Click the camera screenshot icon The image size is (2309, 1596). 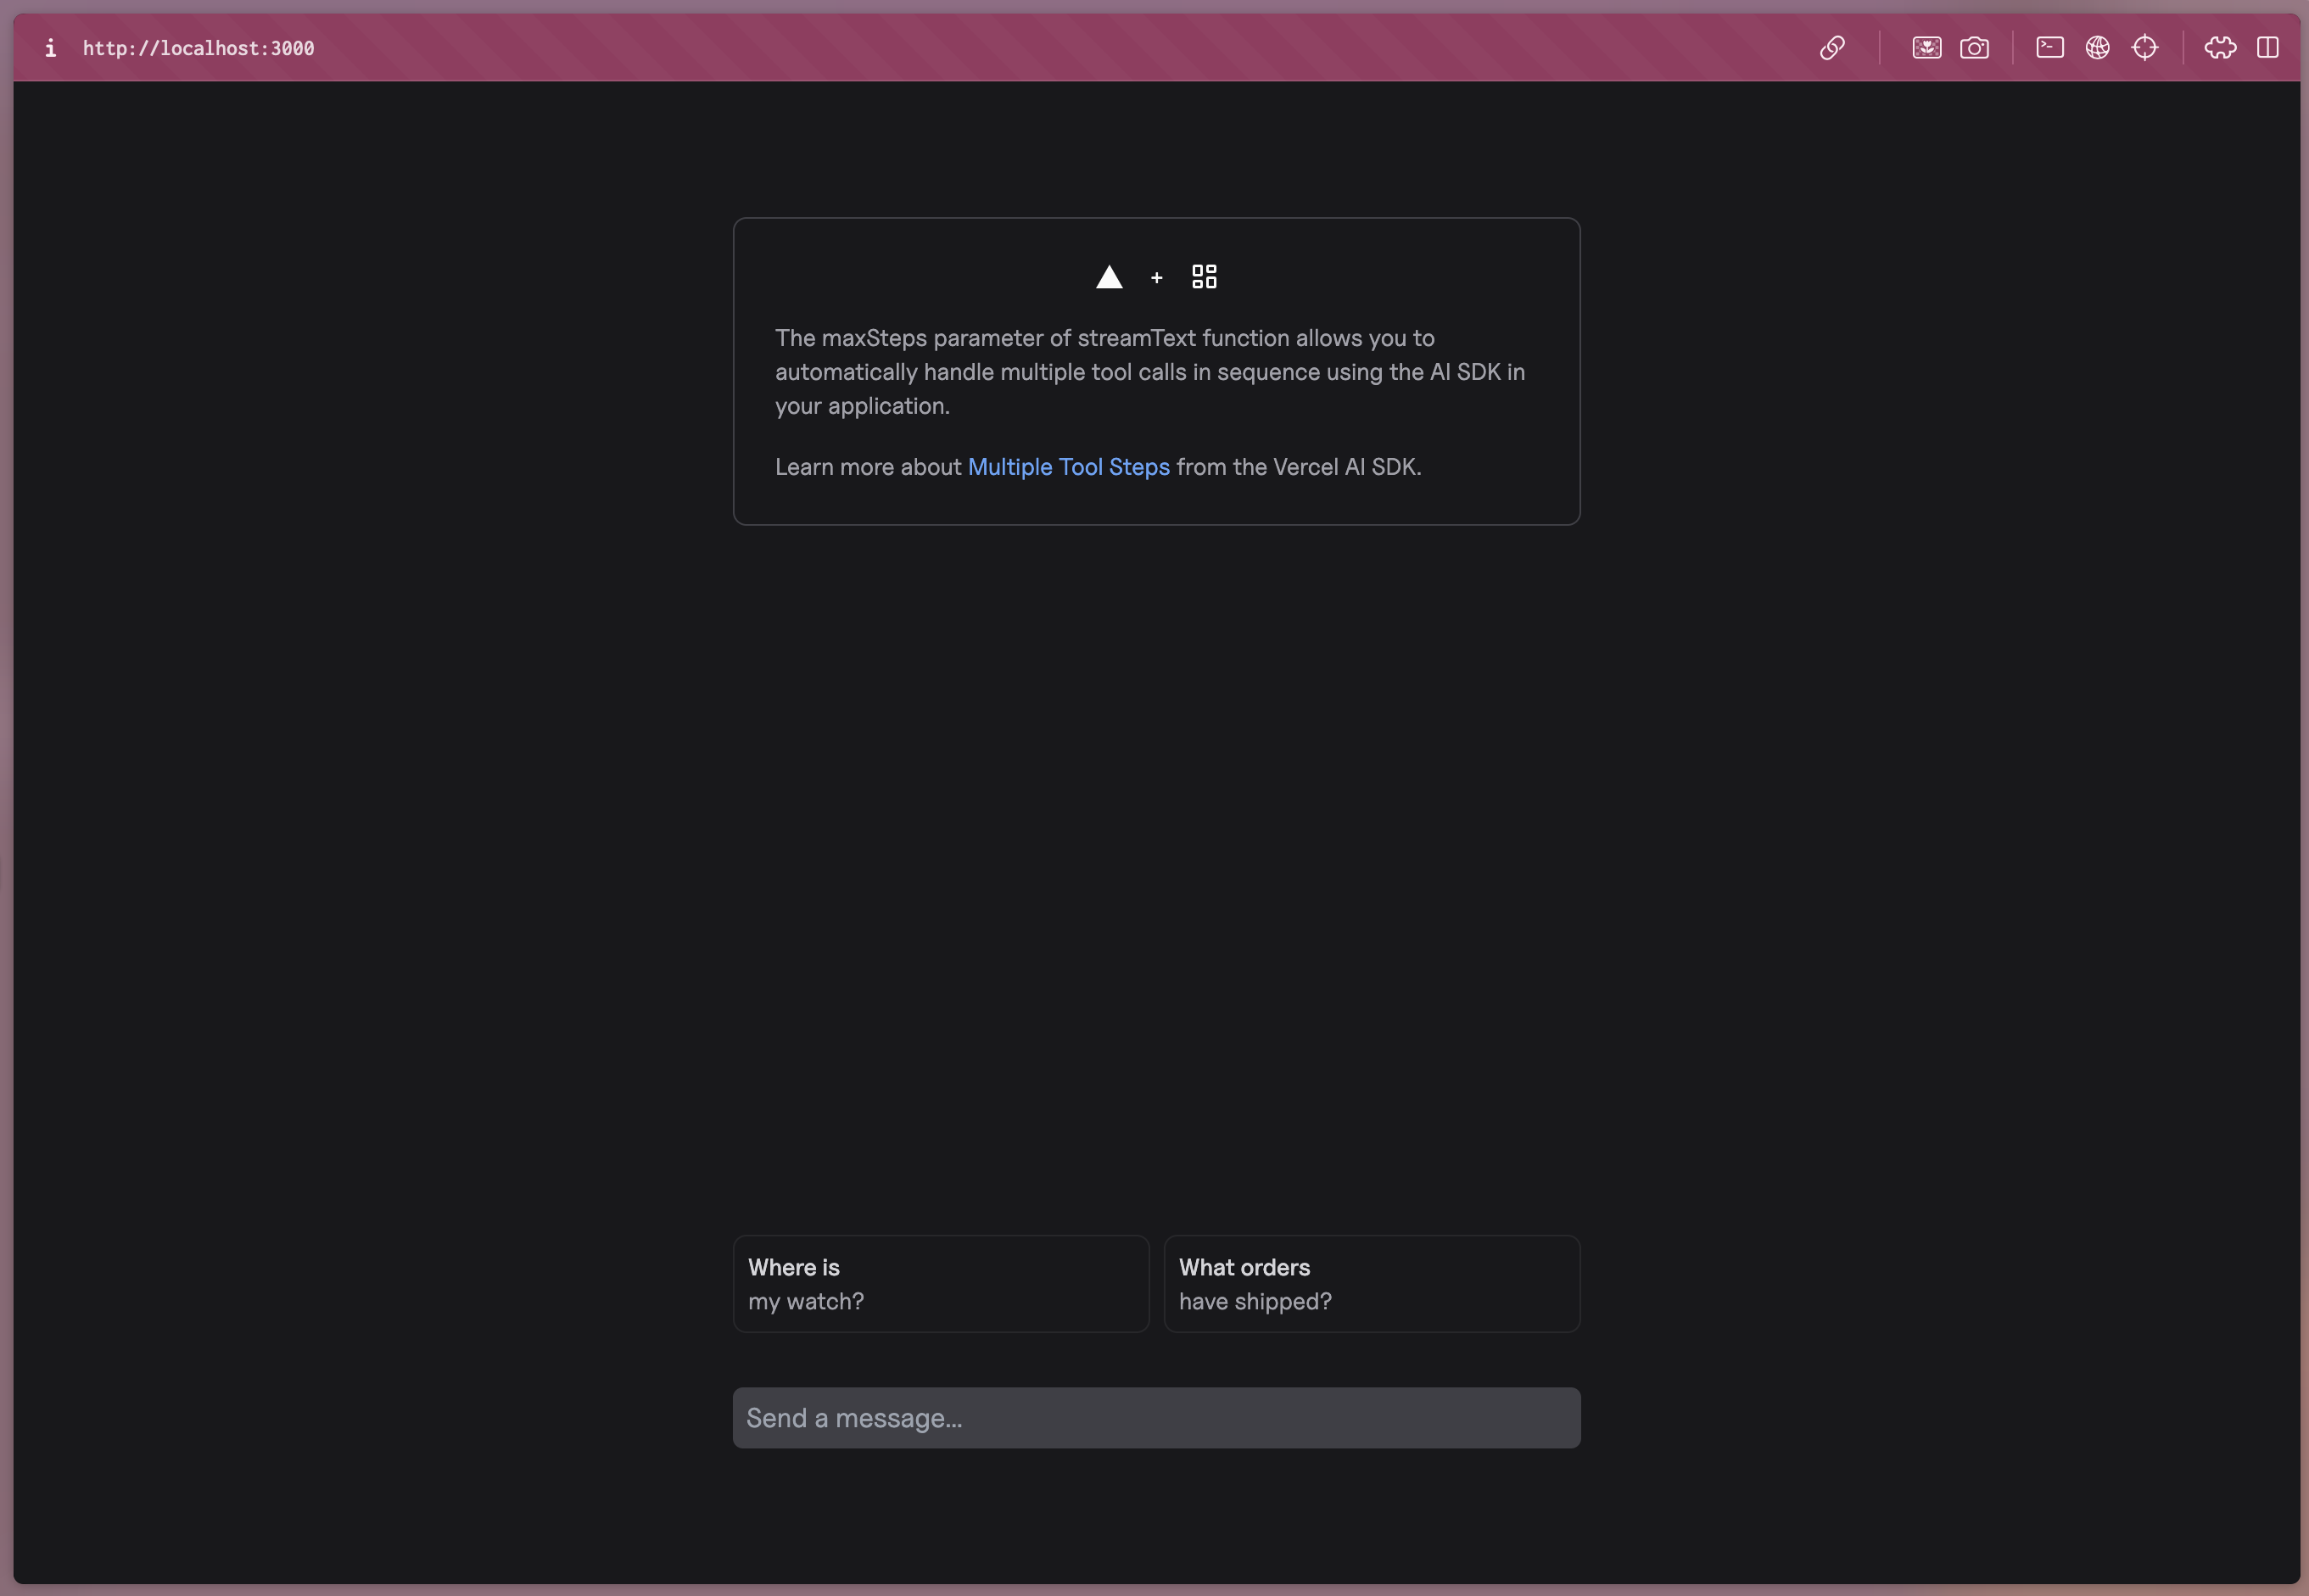click(x=1975, y=47)
